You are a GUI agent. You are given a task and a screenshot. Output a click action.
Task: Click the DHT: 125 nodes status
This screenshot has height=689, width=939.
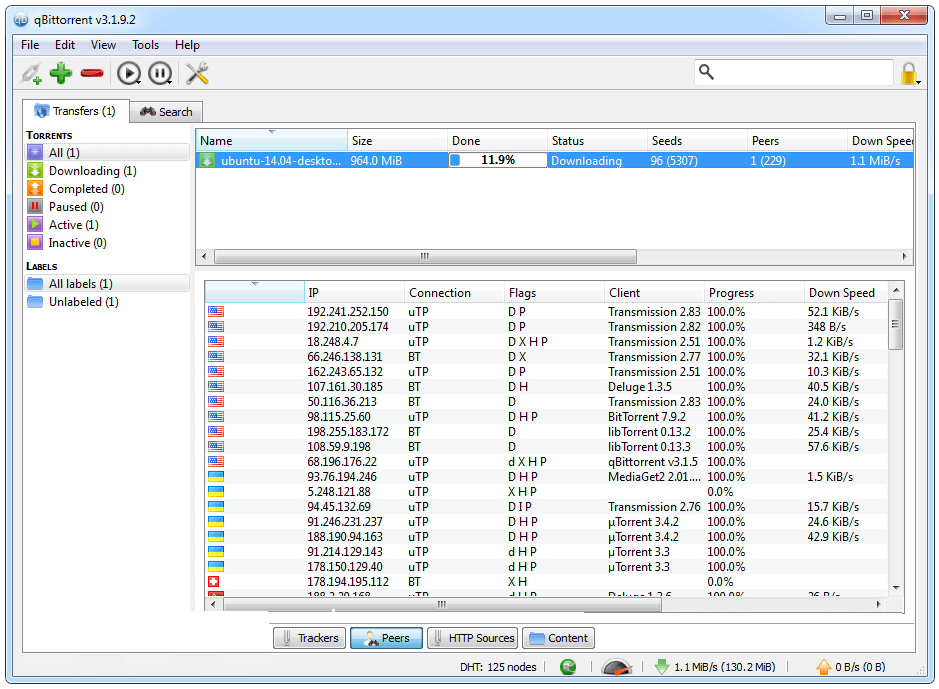click(x=498, y=667)
